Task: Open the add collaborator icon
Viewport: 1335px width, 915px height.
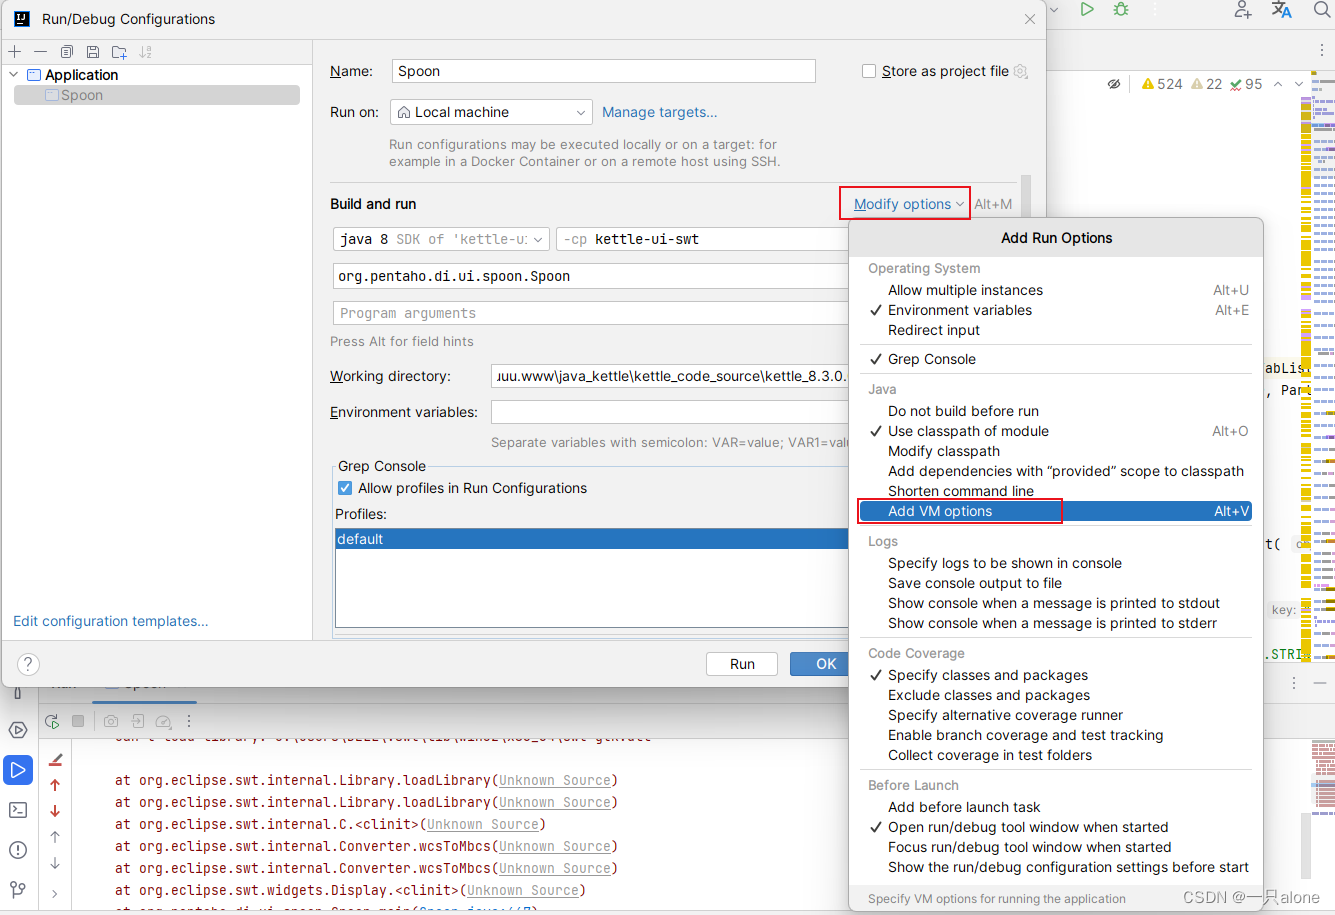Action: click(1243, 10)
